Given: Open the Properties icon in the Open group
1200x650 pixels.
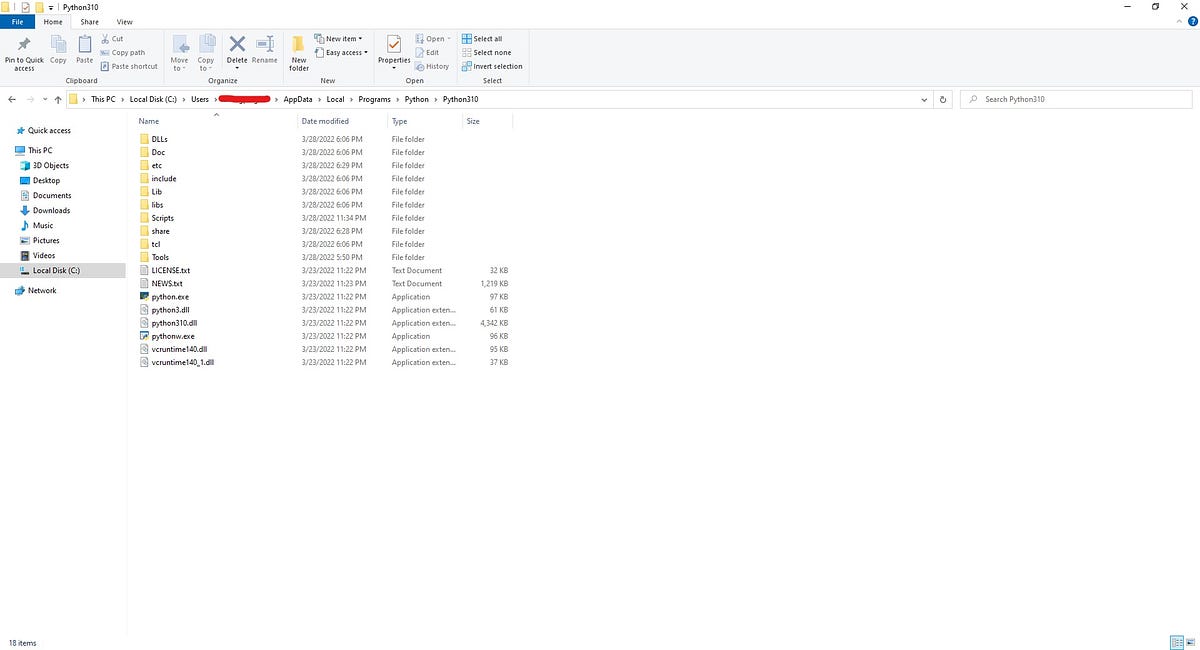Looking at the screenshot, I should pyautogui.click(x=393, y=52).
